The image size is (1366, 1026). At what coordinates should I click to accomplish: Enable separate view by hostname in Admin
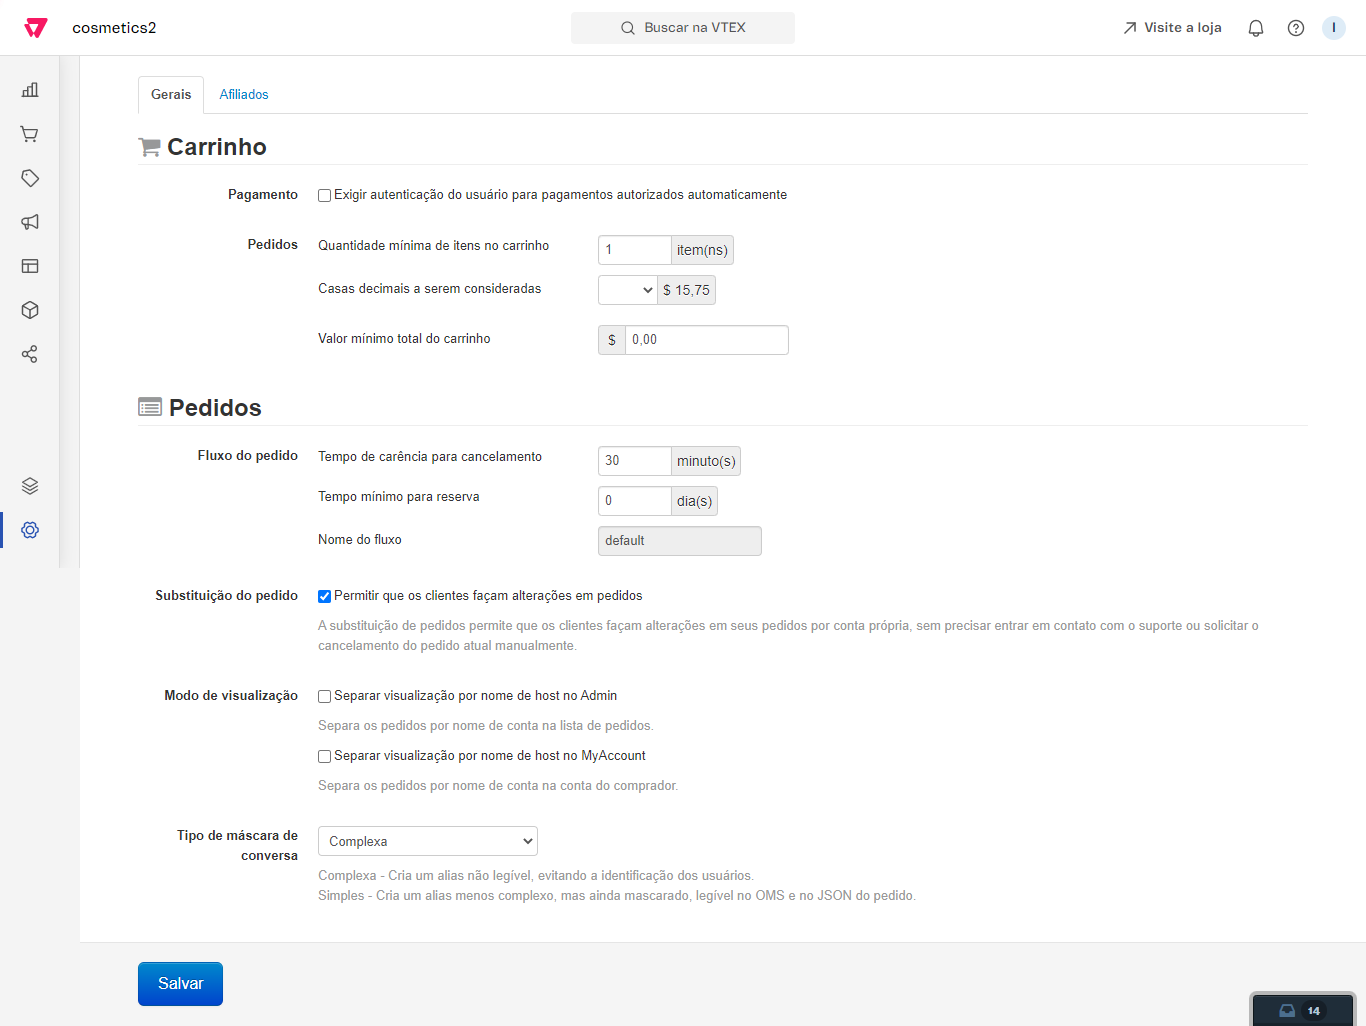point(324,696)
